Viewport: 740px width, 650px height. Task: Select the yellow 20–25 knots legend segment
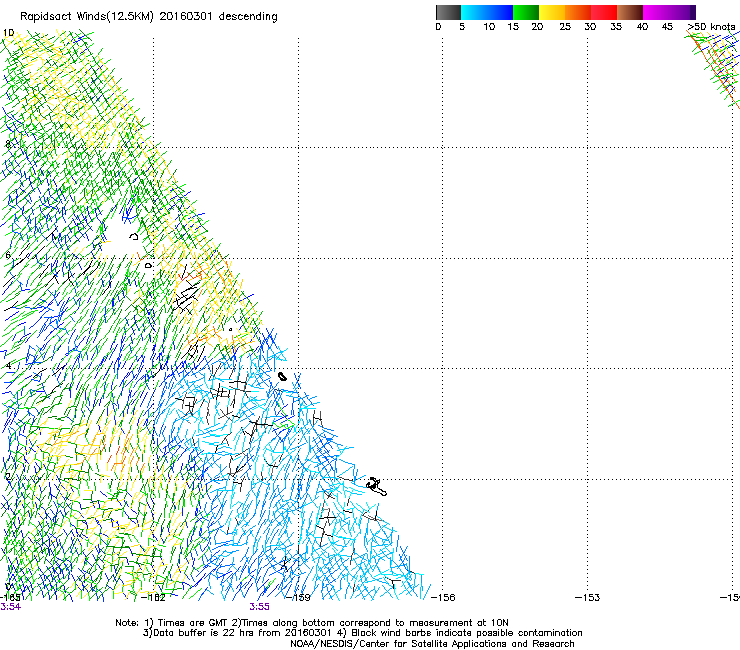click(x=552, y=12)
